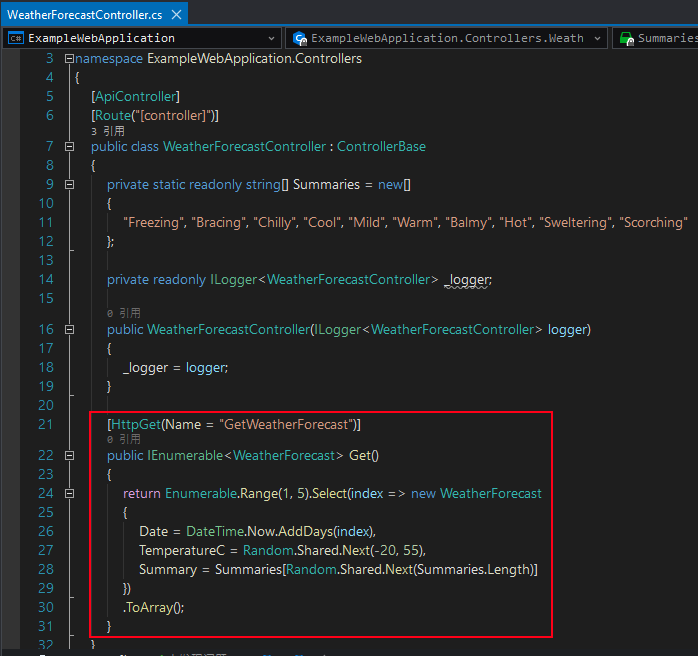Viewport: 698px width, 656px height.
Task: Click DateTime on line 26
Action: (215, 531)
